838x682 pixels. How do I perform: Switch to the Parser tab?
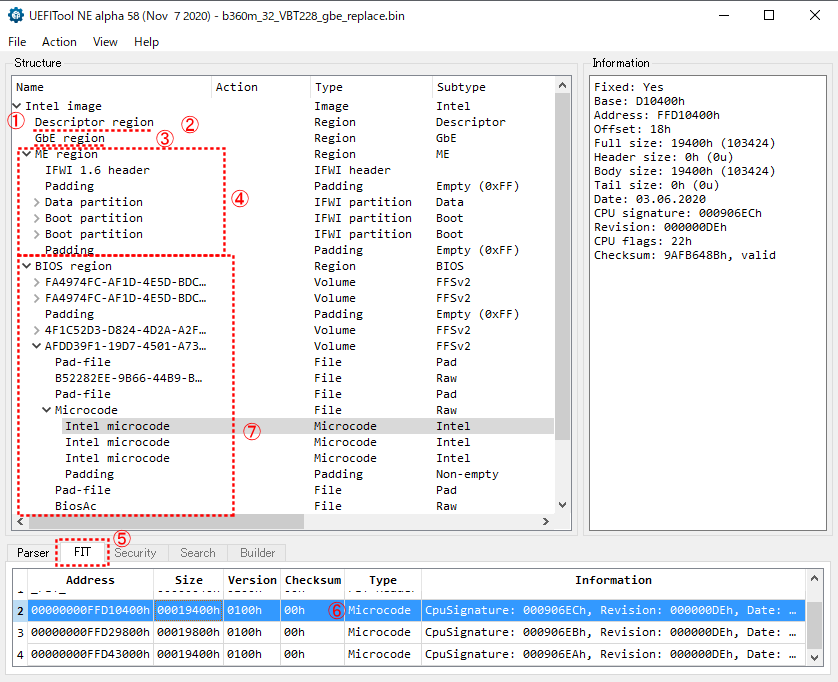(33, 553)
